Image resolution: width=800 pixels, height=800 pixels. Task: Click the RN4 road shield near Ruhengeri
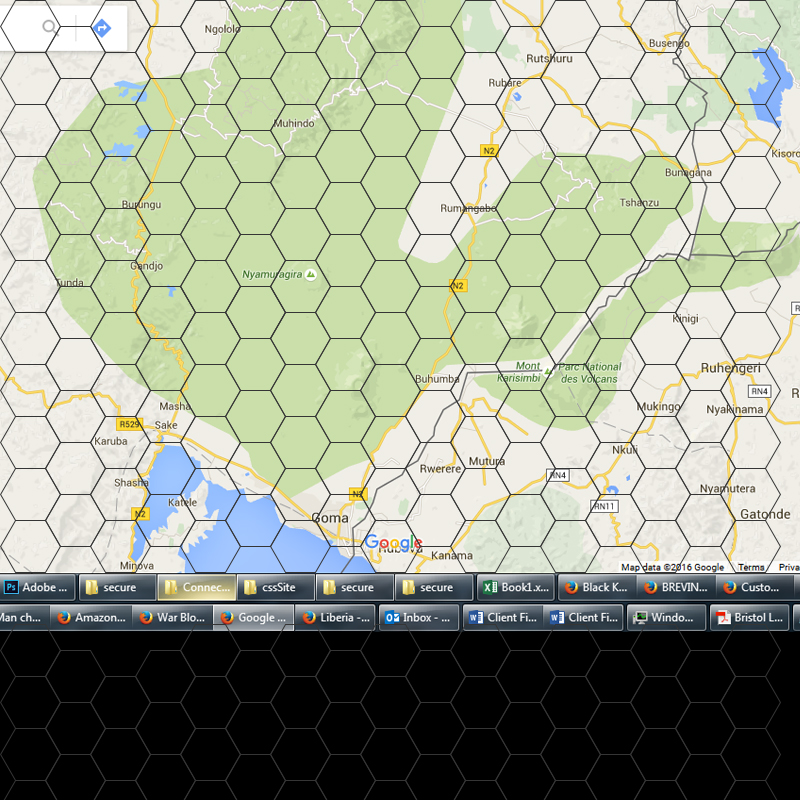click(759, 391)
